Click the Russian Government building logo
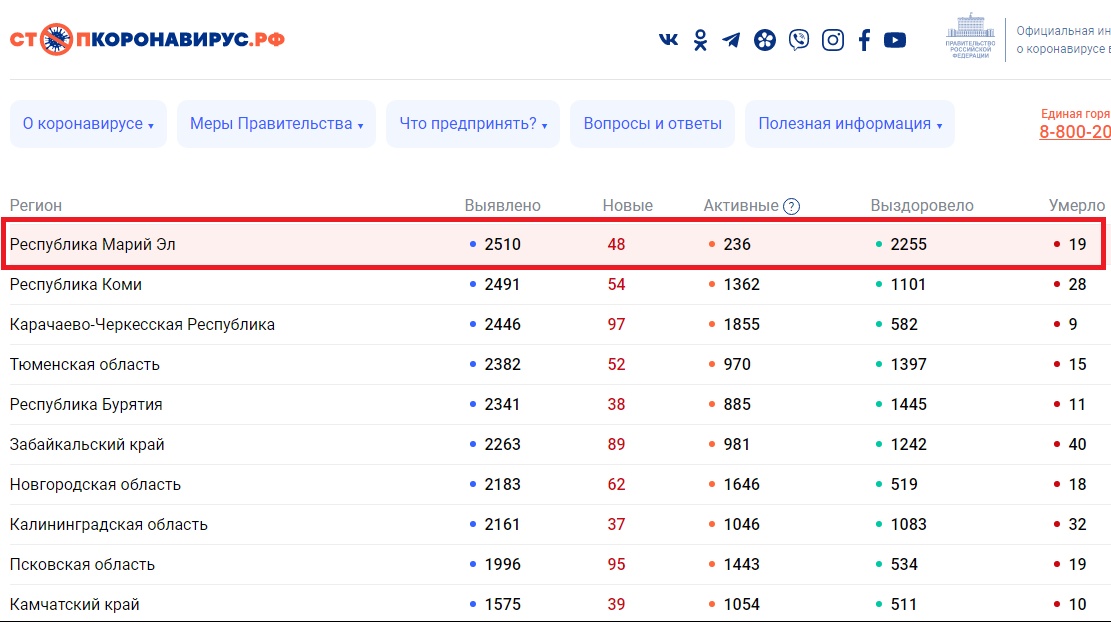This screenshot has height=627, width=1111. pyautogui.click(x=970, y=37)
